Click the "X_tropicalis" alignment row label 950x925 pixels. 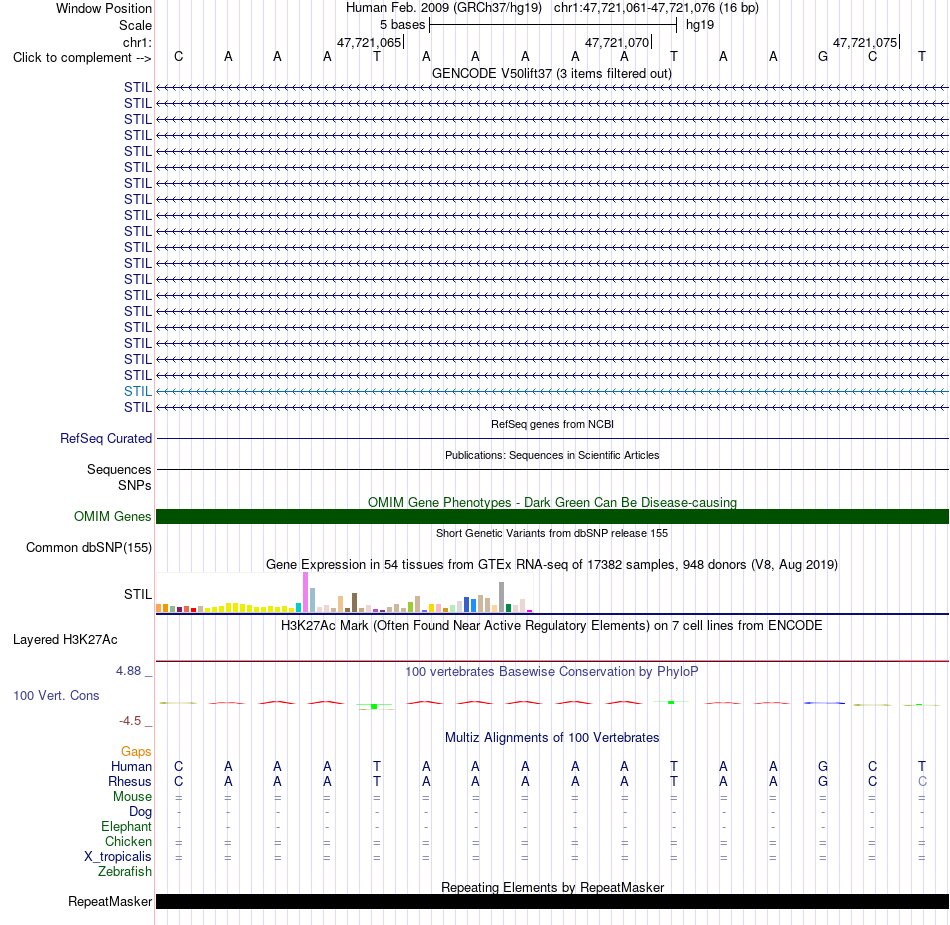pos(118,857)
